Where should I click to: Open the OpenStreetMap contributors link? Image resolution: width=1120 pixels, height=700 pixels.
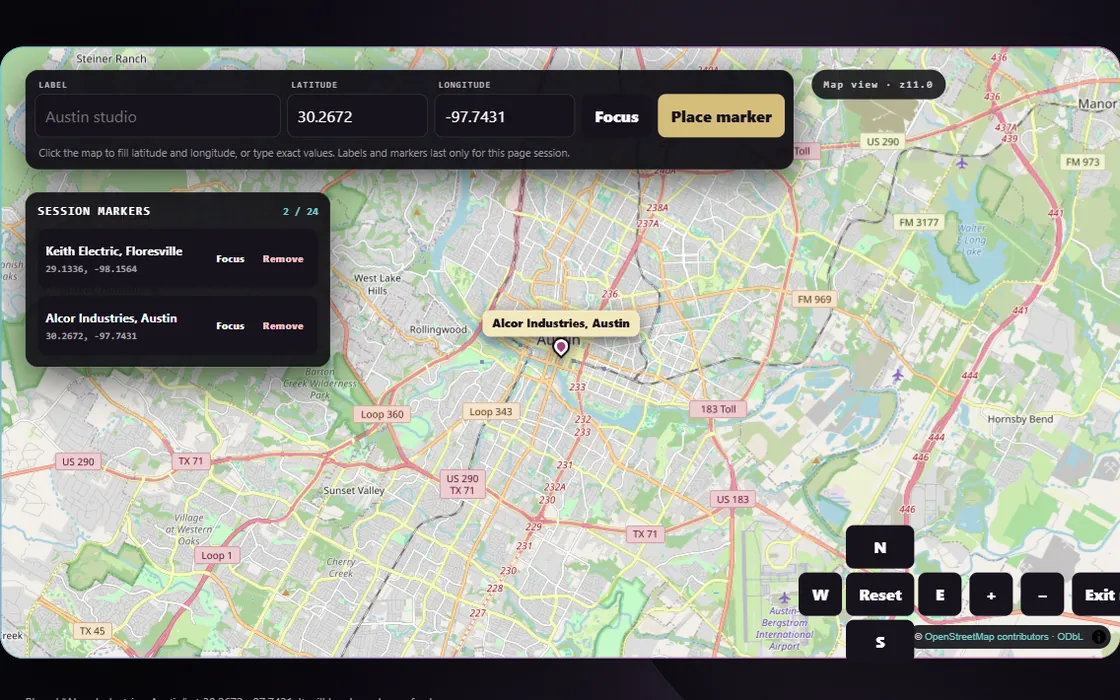(x=986, y=636)
